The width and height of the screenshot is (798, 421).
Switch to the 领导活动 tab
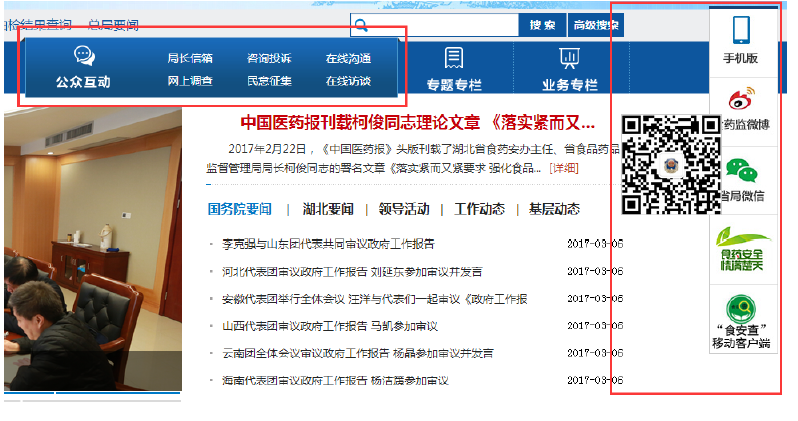[x=404, y=209]
